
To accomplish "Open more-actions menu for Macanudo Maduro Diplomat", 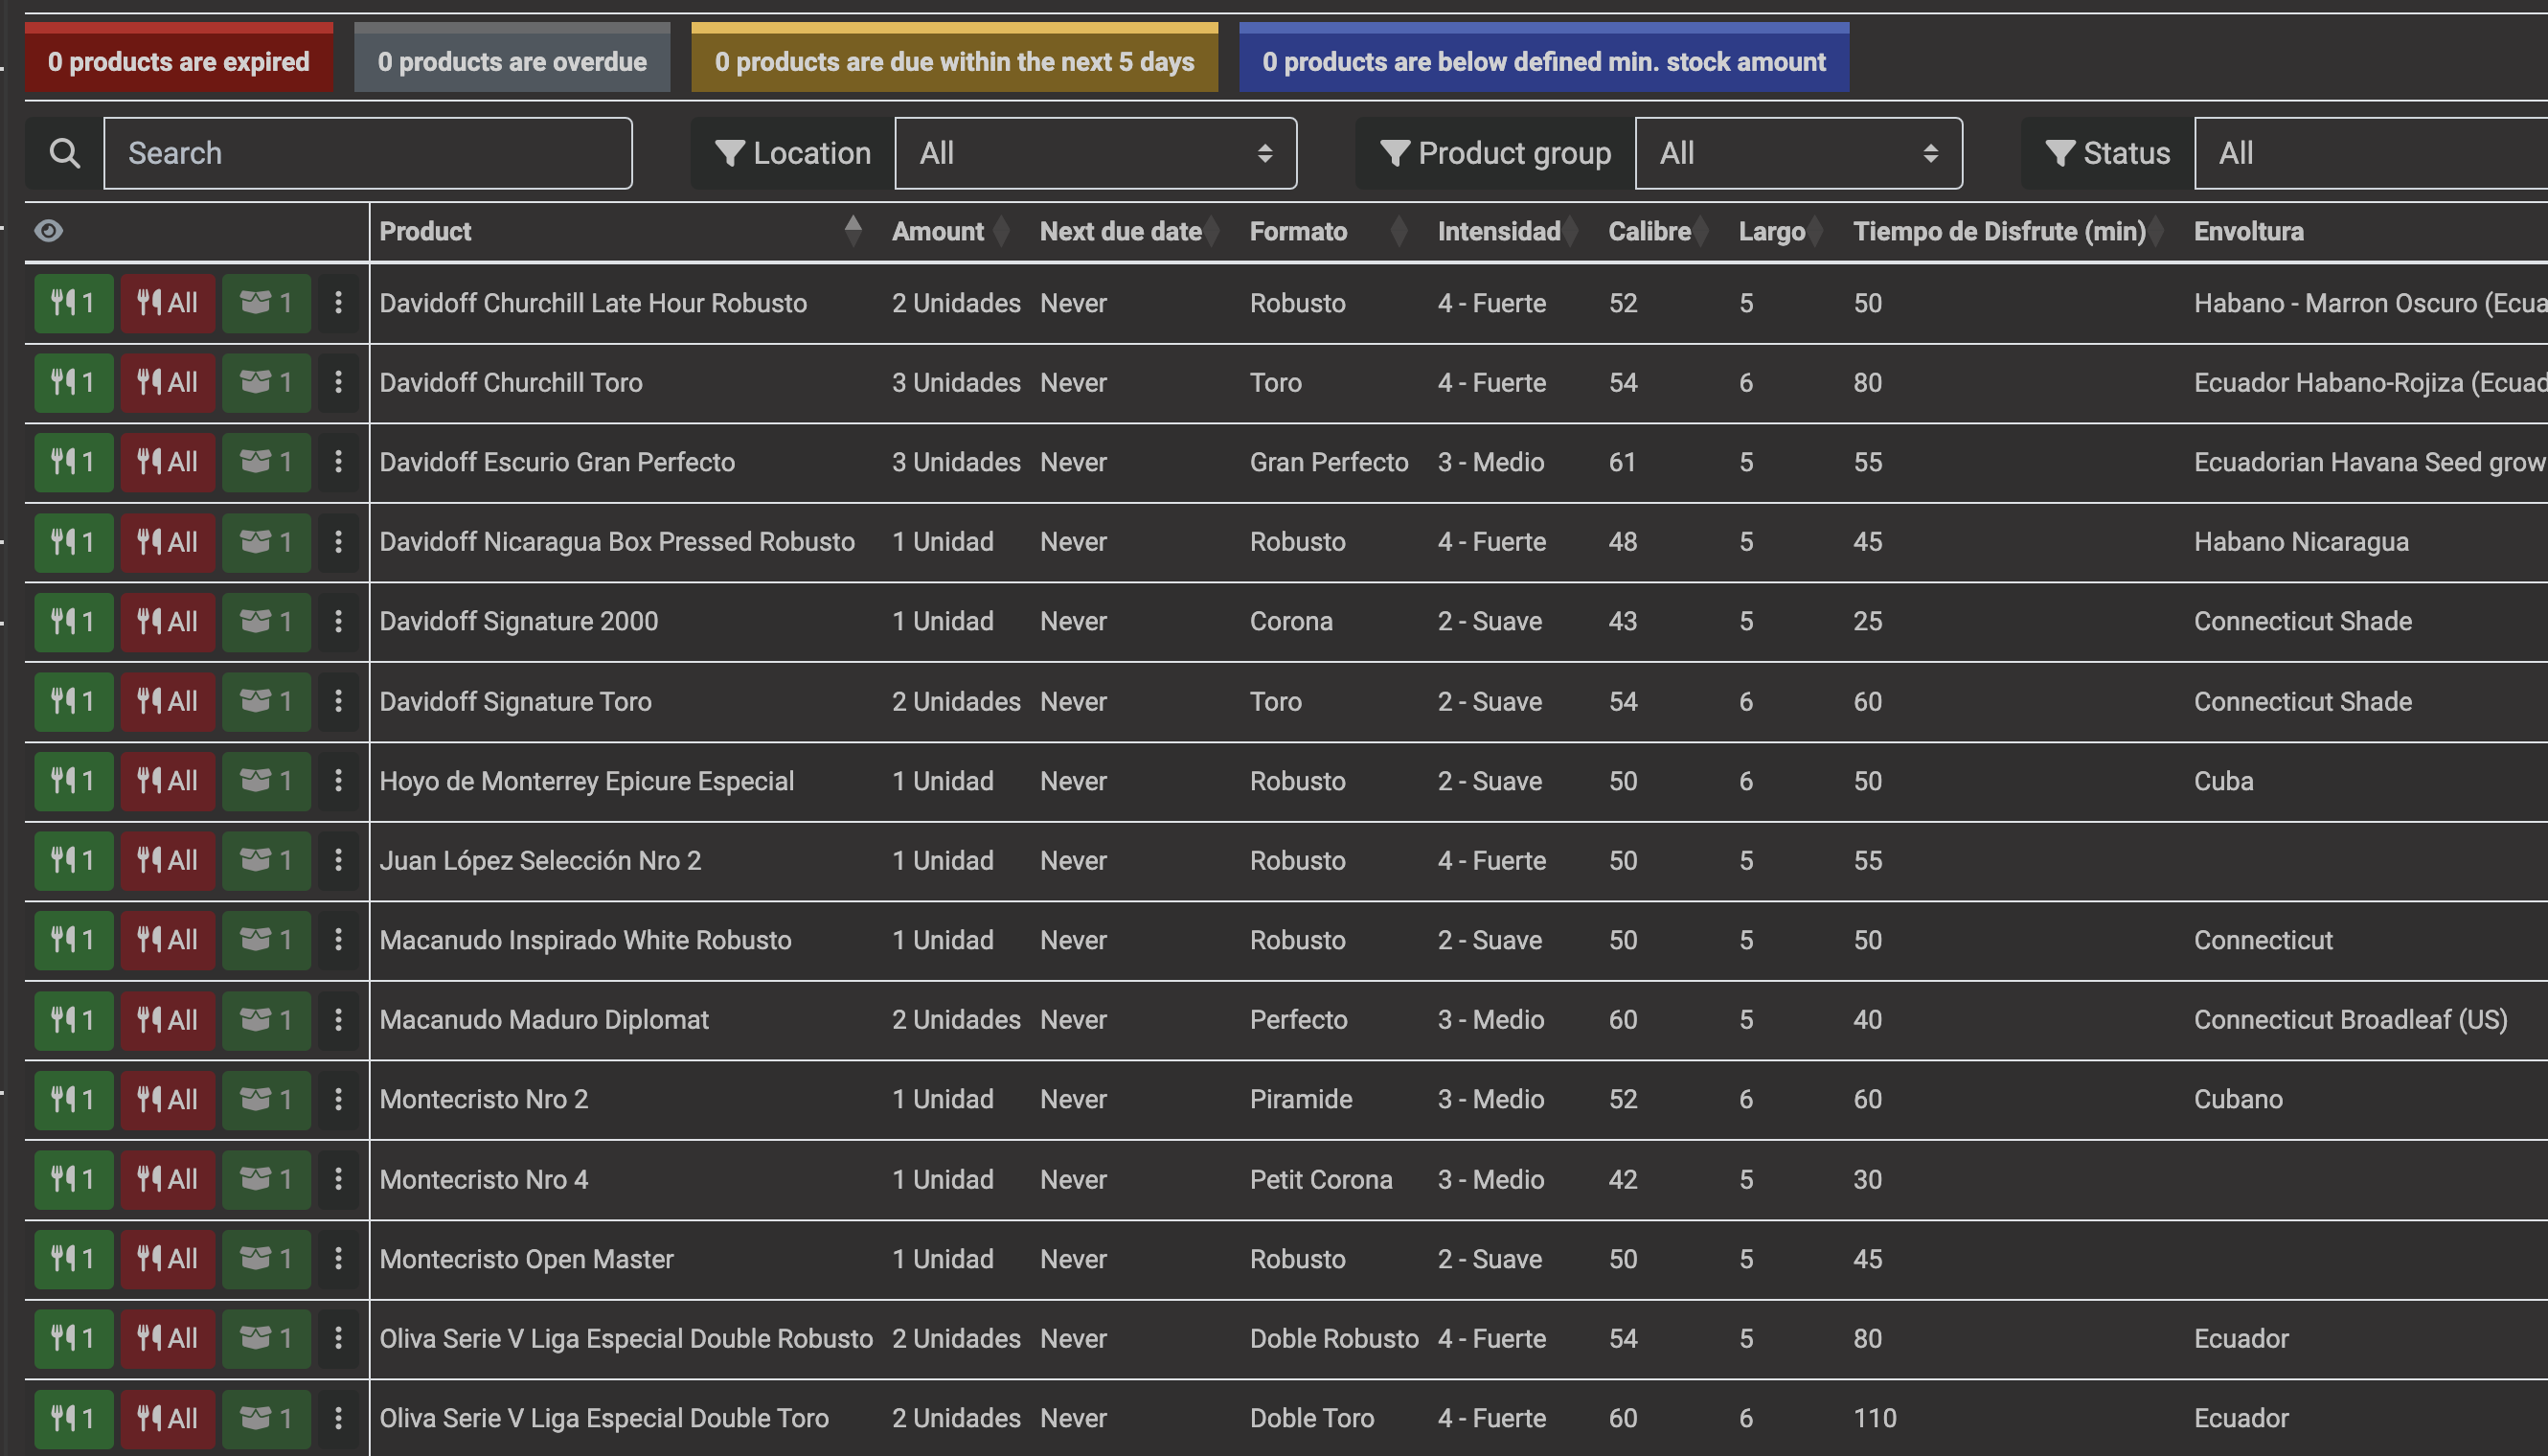I will [x=338, y=1019].
